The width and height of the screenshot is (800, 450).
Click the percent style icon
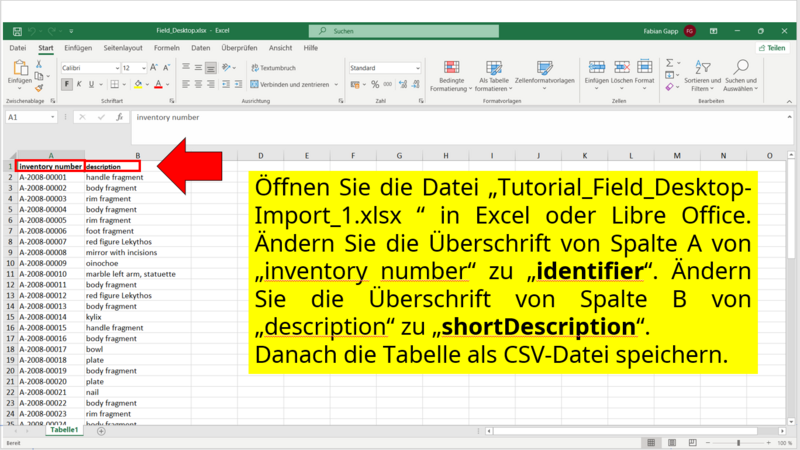[x=375, y=85]
